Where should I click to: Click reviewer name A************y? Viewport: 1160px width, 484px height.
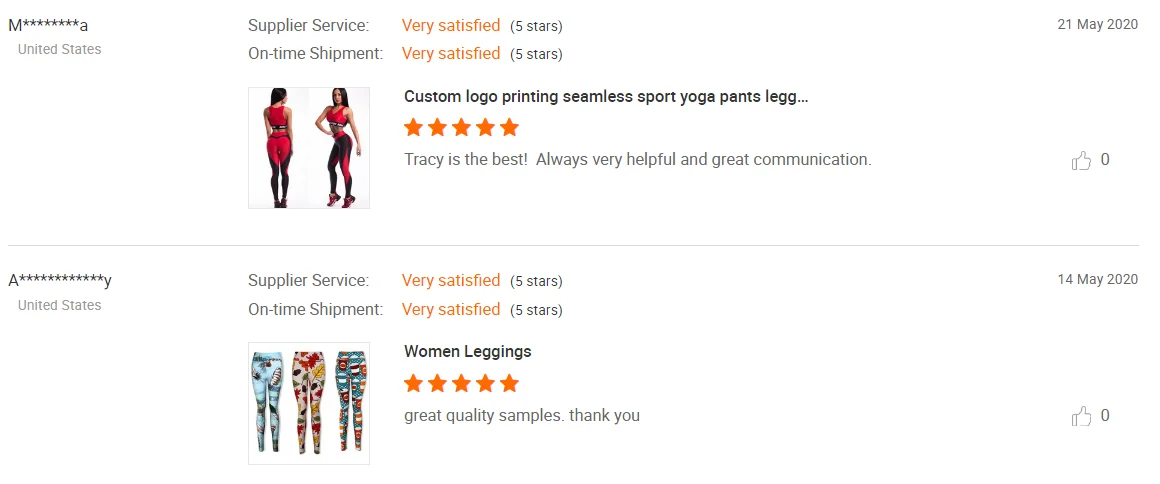pyautogui.click(x=60, y=281)
